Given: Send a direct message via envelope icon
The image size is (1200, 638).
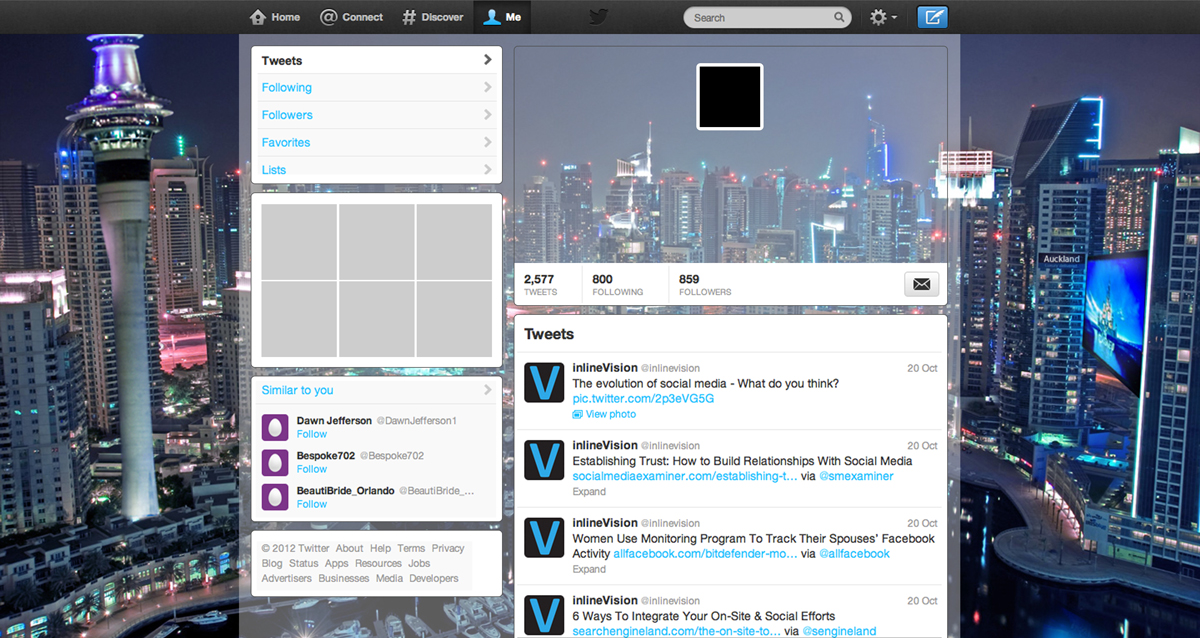Looking at the screenshot, I should click(x=920, y=284).
